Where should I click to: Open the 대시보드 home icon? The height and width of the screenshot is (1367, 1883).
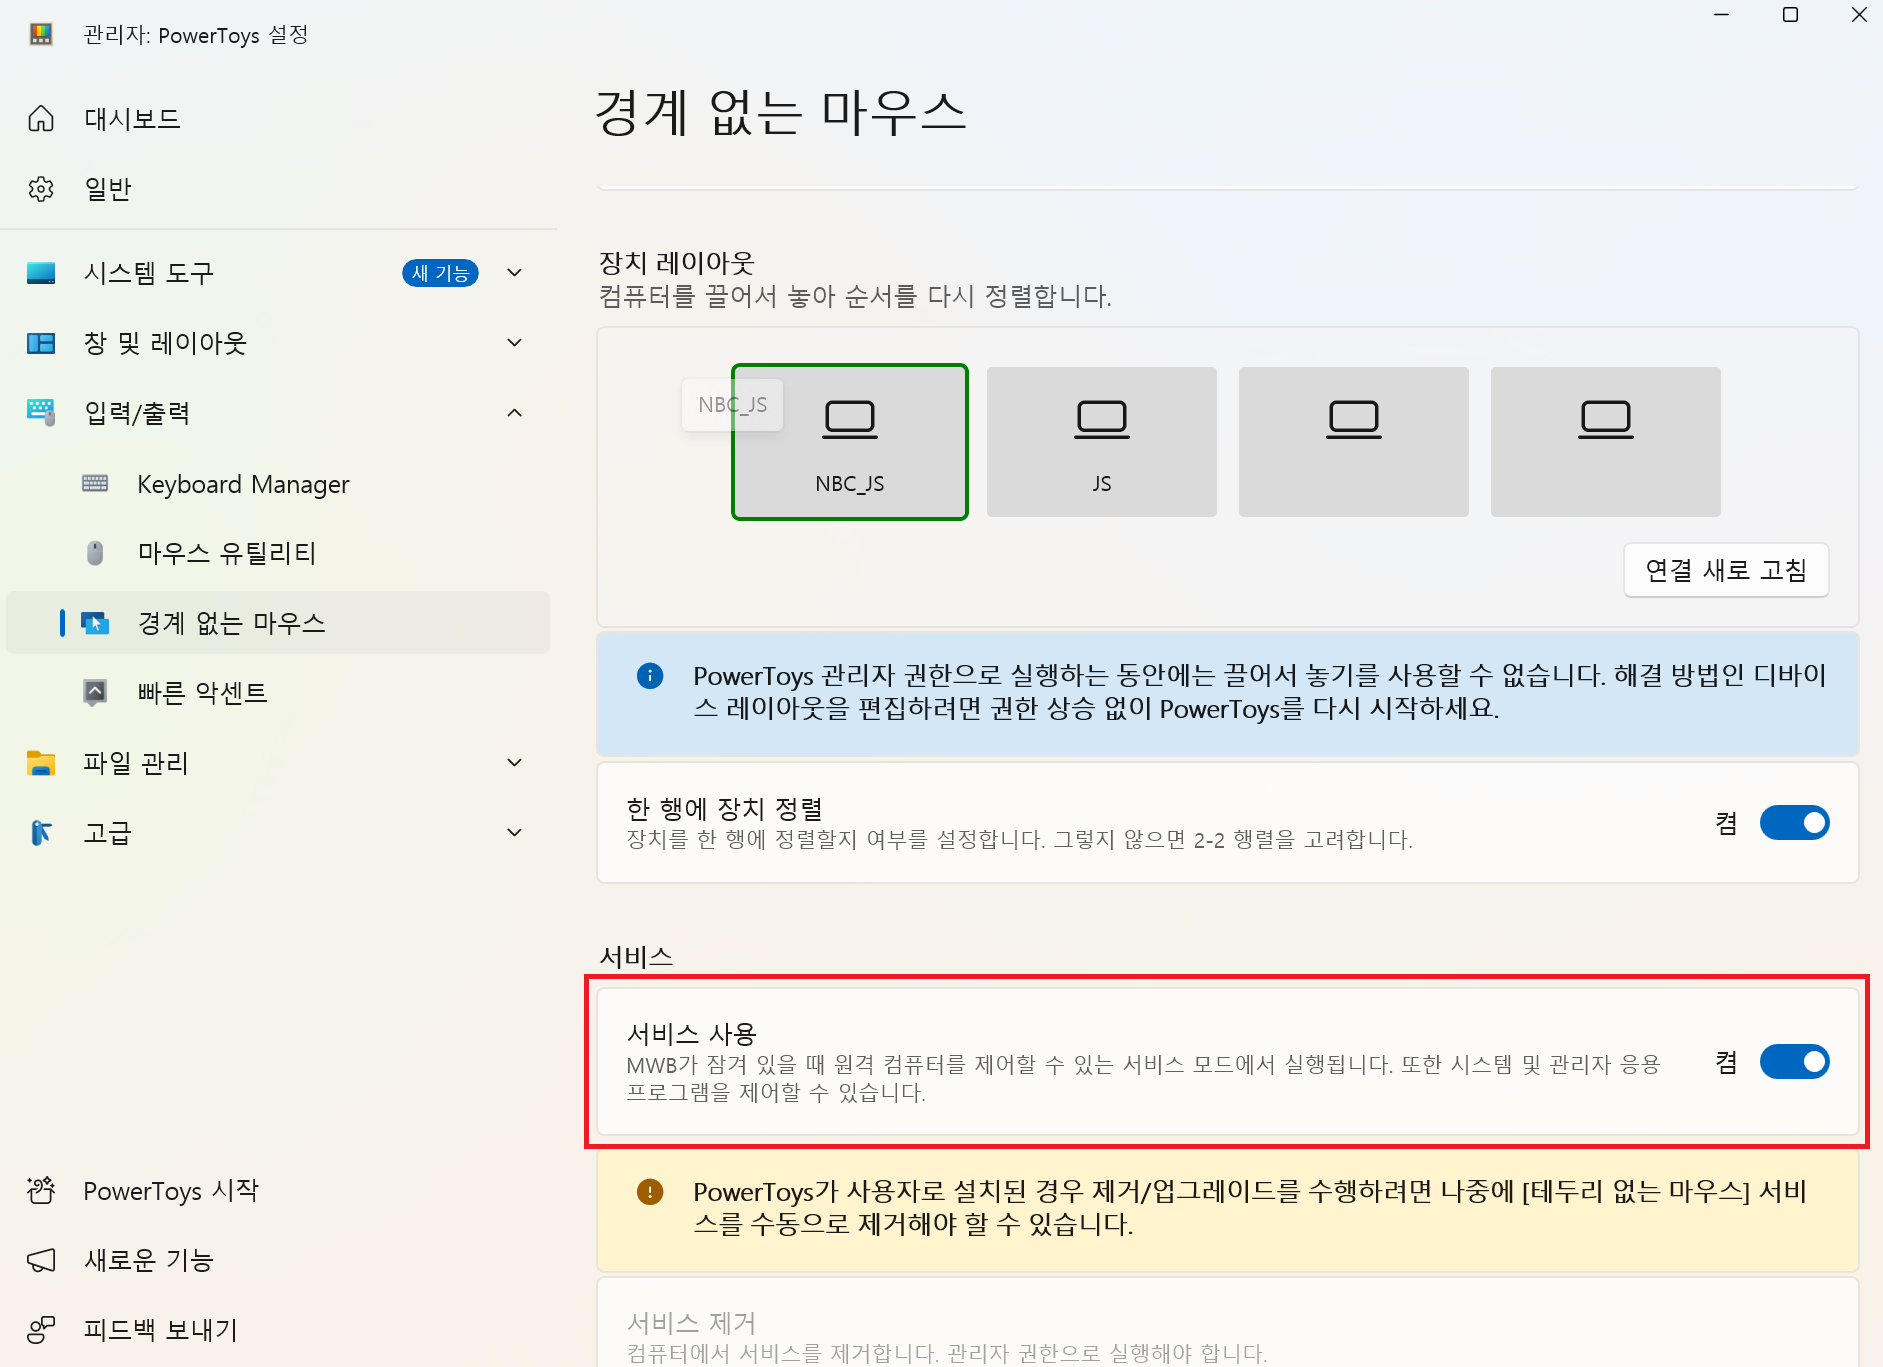pos(41,118)
